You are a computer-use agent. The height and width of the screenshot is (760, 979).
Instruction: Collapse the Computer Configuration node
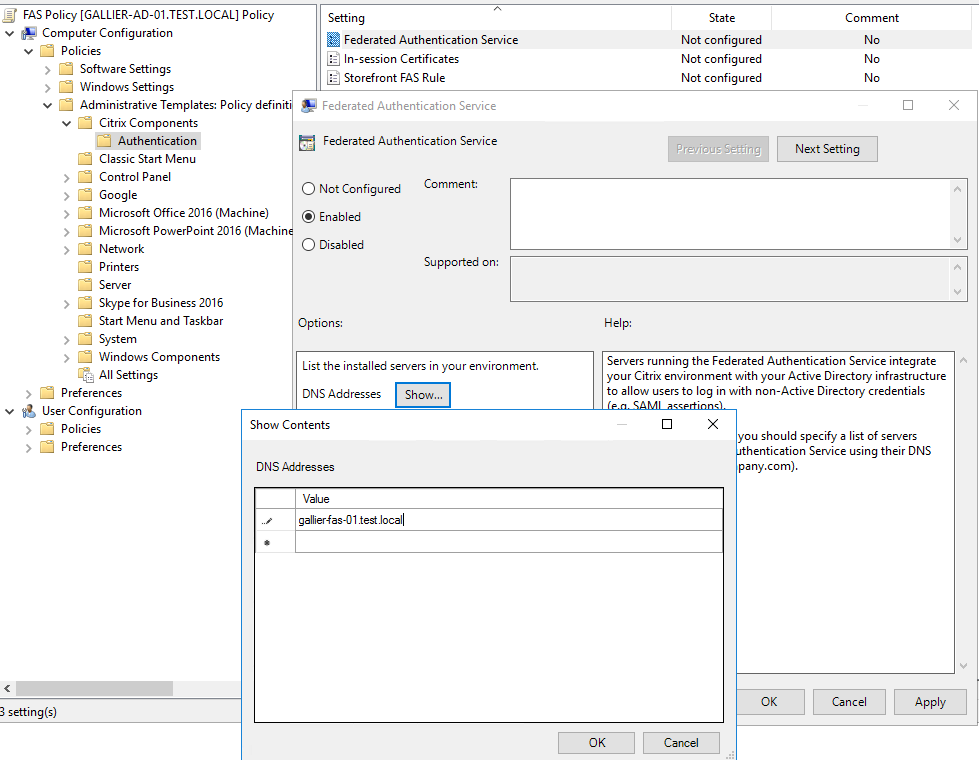point(9,33)
